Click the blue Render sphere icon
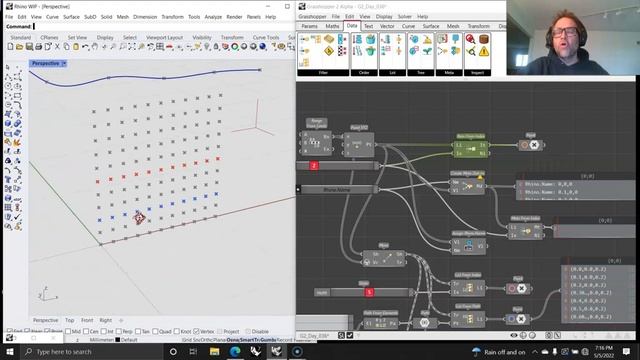 point(263,47)
